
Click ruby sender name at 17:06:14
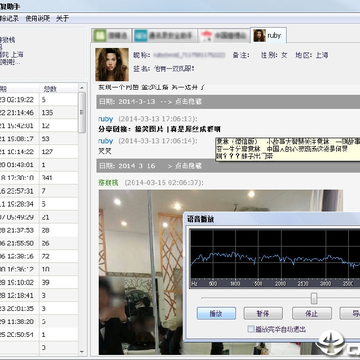106,141
